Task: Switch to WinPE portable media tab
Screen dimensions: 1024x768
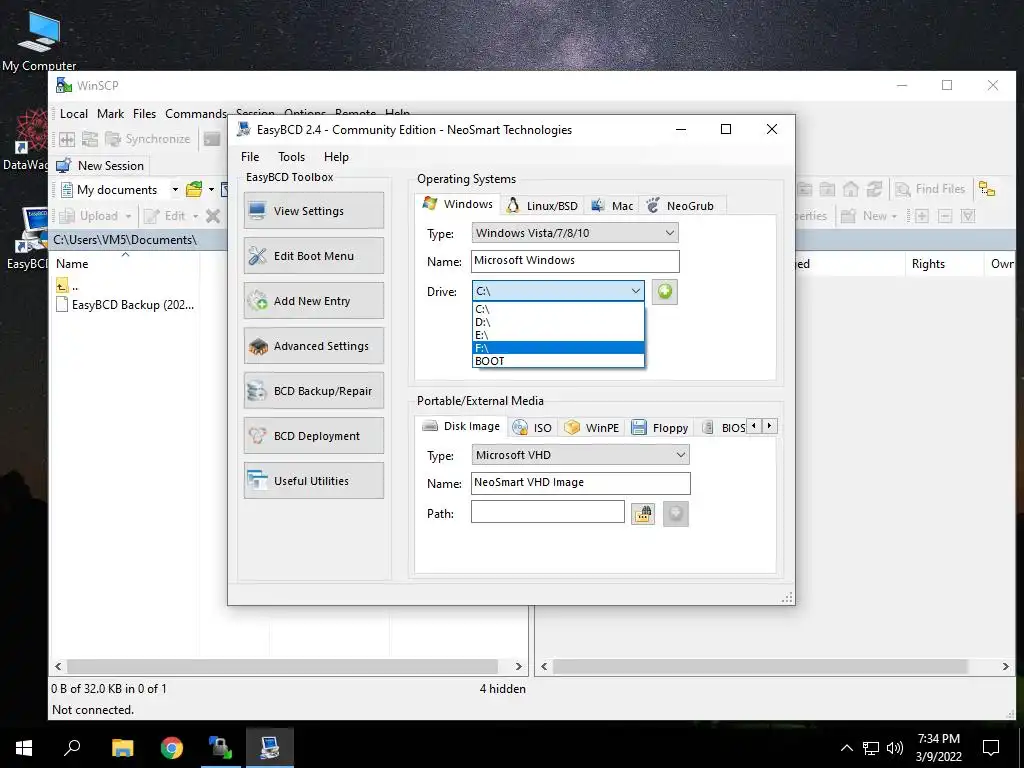Action: pyautogui.click(x=592, y=428)
